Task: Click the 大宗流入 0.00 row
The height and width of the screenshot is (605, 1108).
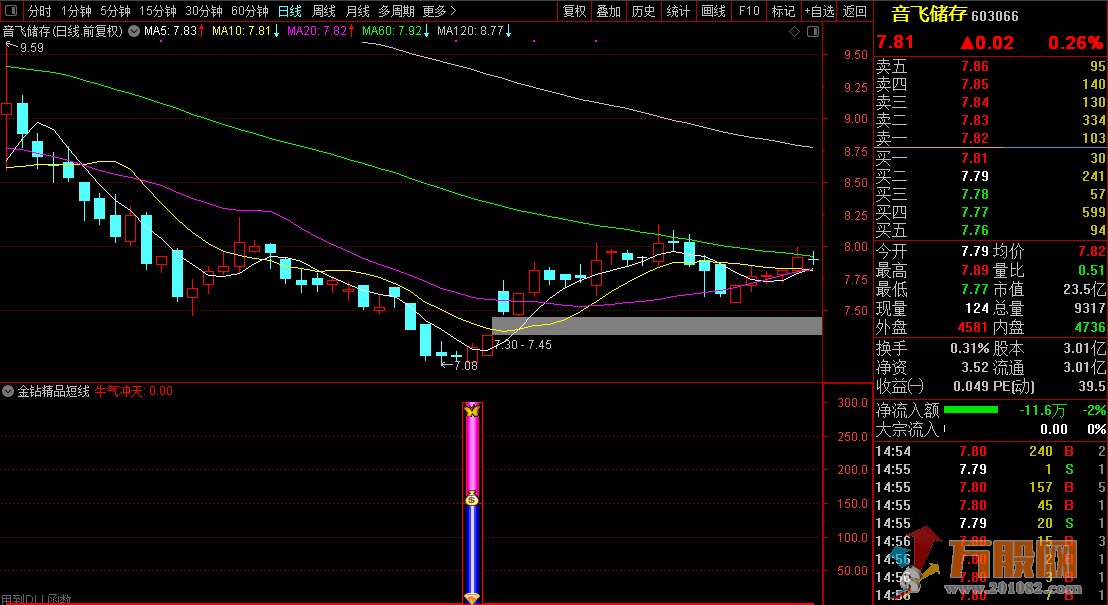Action: click(991, 428)
